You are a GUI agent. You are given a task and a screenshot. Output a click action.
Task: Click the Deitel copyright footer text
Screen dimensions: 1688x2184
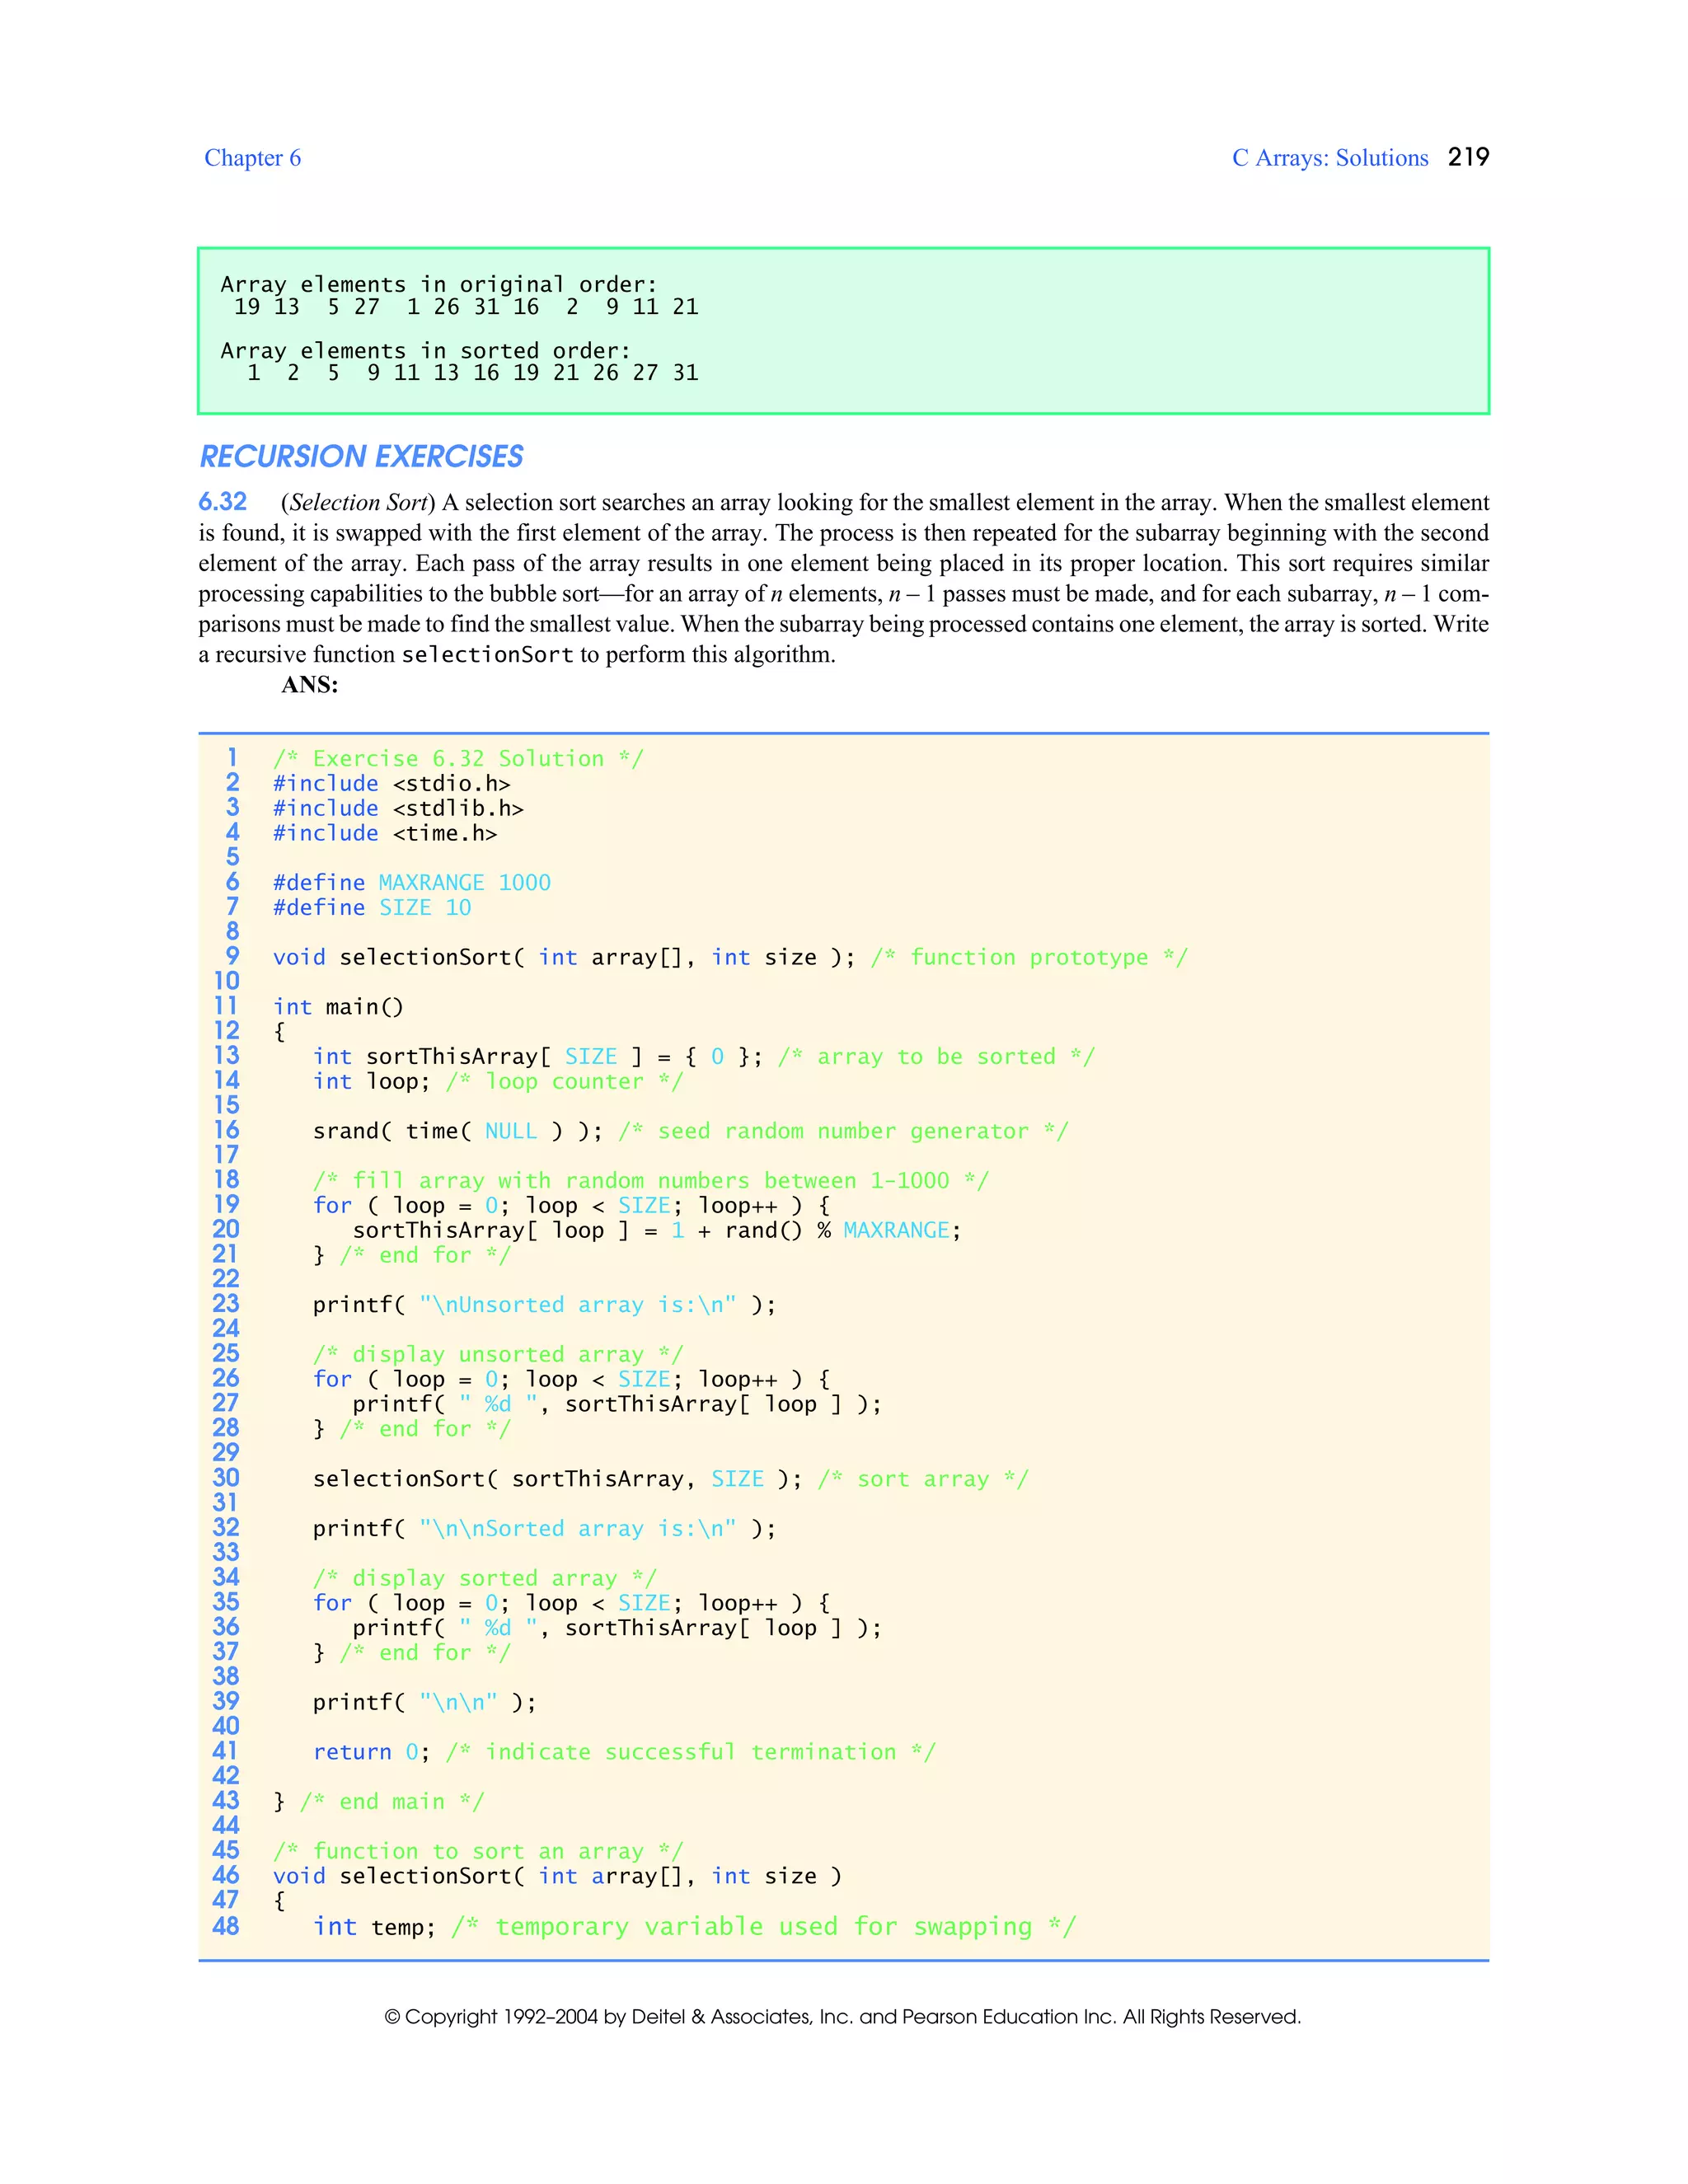click(842, 2017)
